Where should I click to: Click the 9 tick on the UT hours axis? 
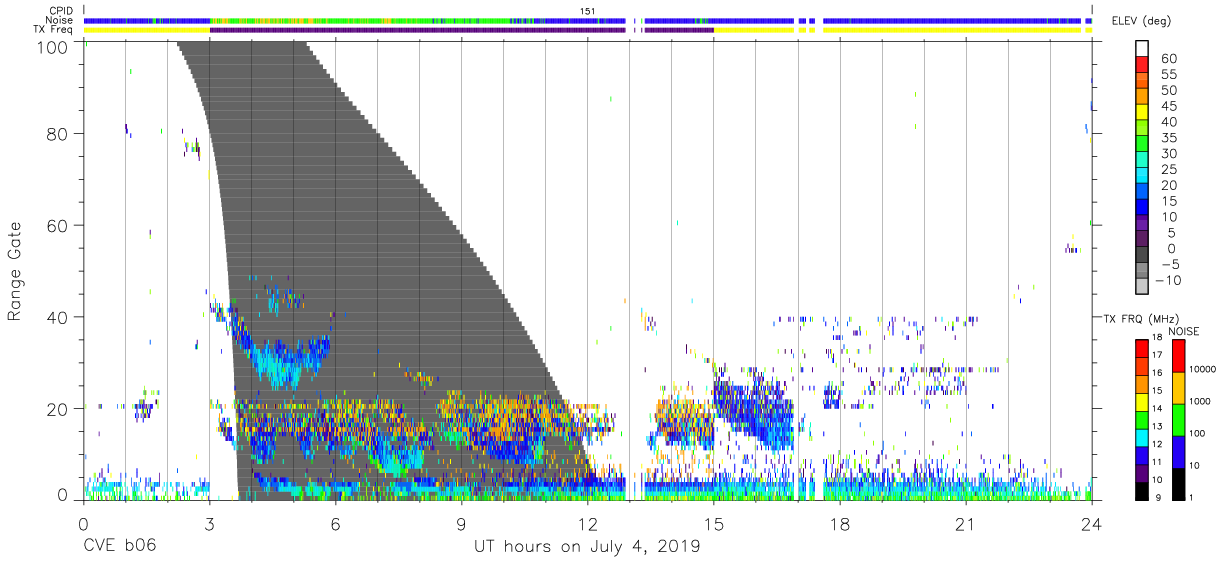[x=461, y=524]
